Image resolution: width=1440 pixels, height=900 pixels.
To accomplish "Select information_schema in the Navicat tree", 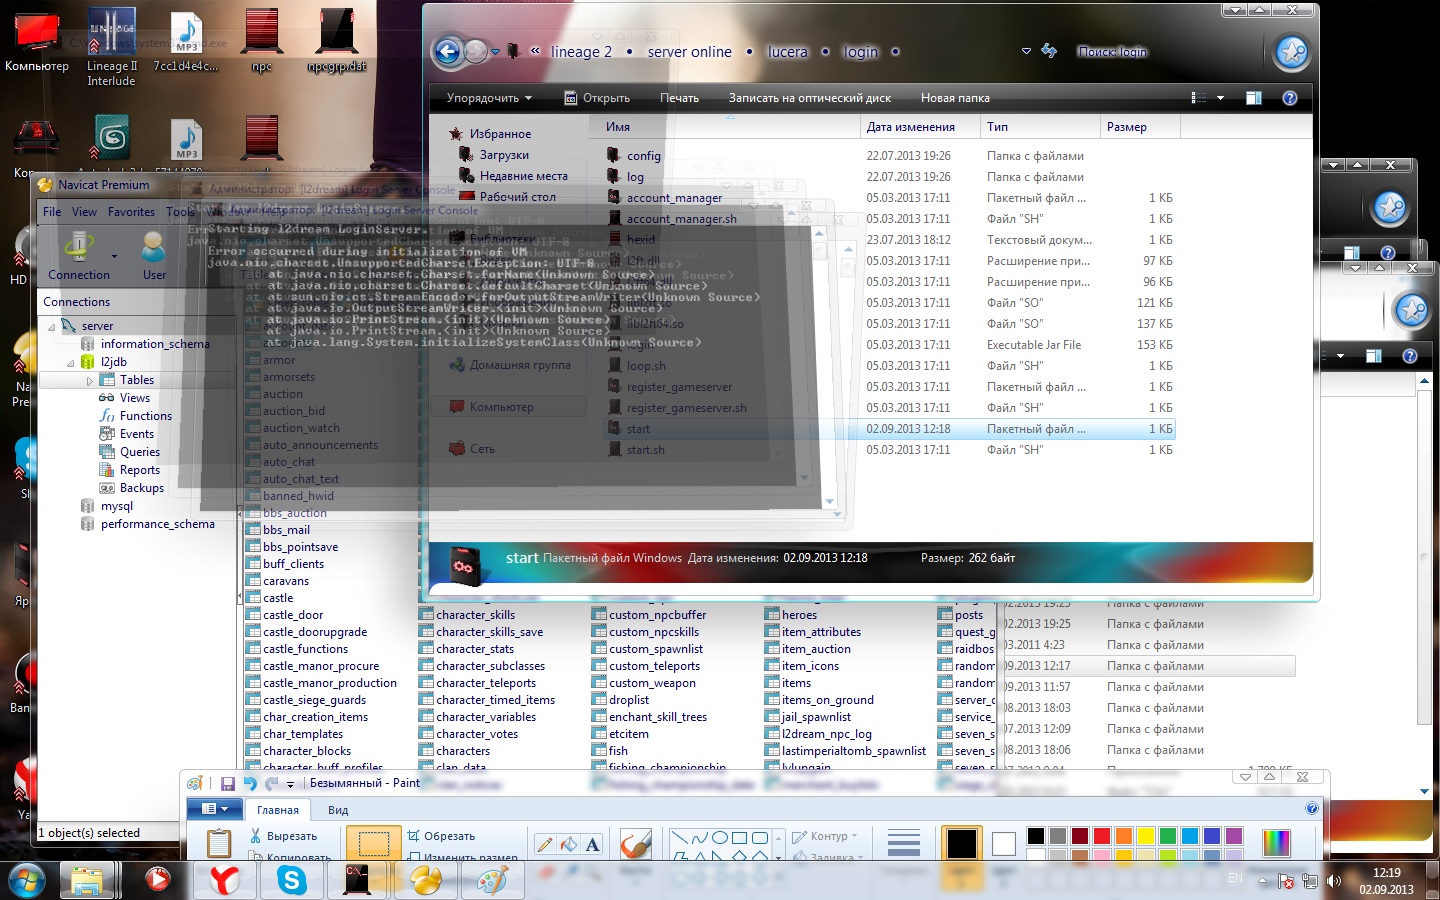I will (155, 344).
